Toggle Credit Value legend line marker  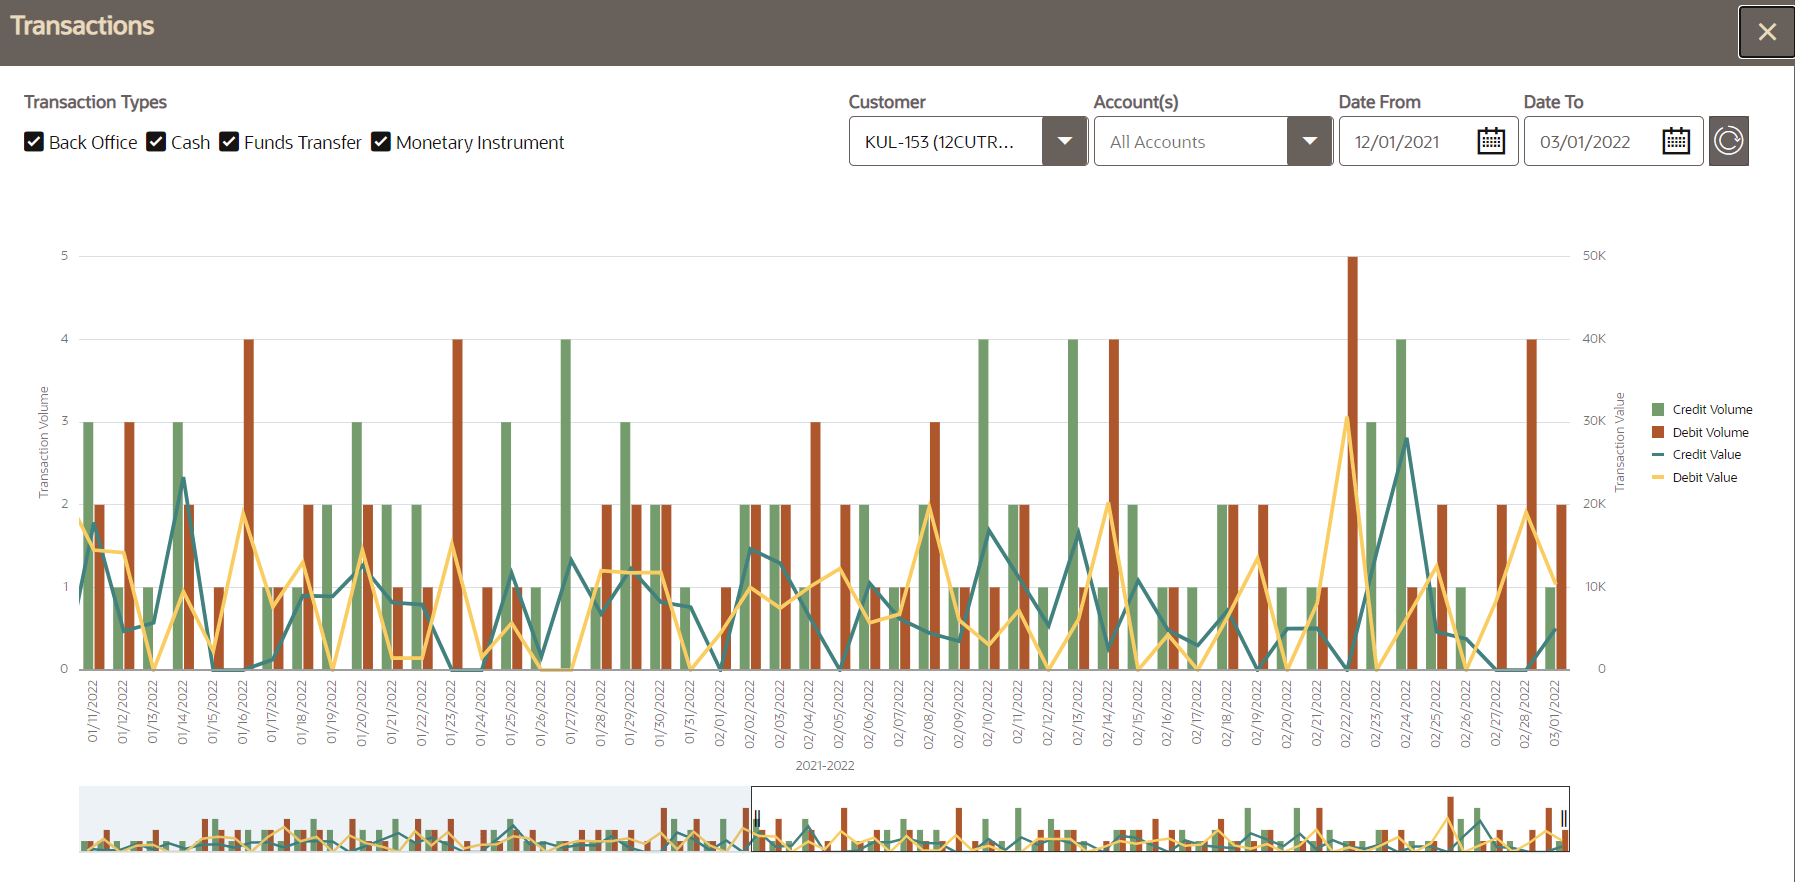[x=1658, y=454]
